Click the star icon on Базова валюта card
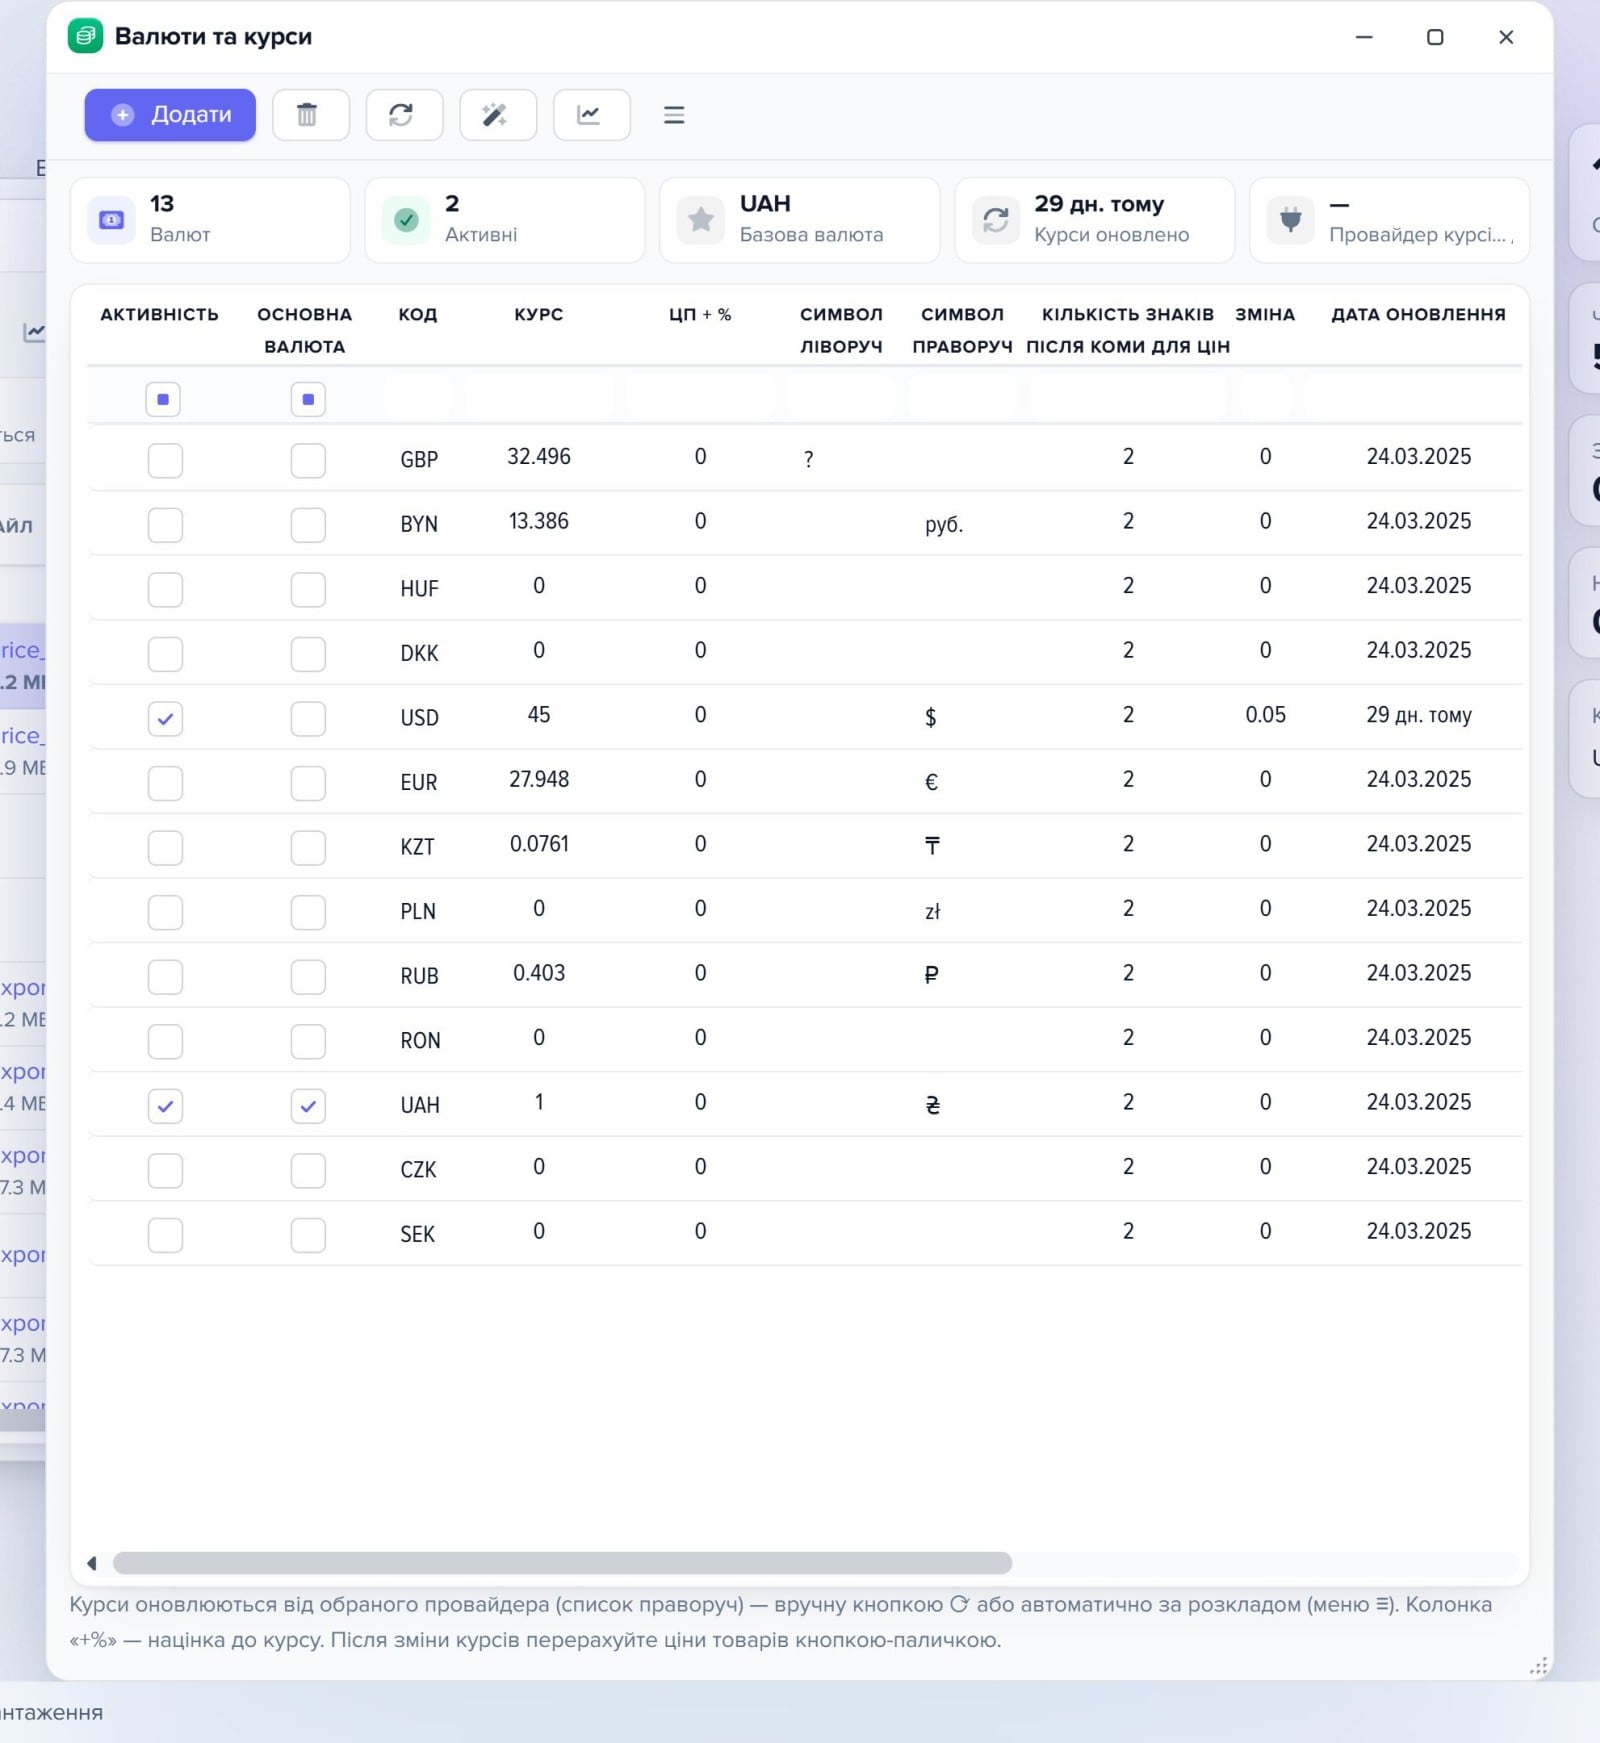The width and height of the screenshot is (1600, 1743). (701, 220)
